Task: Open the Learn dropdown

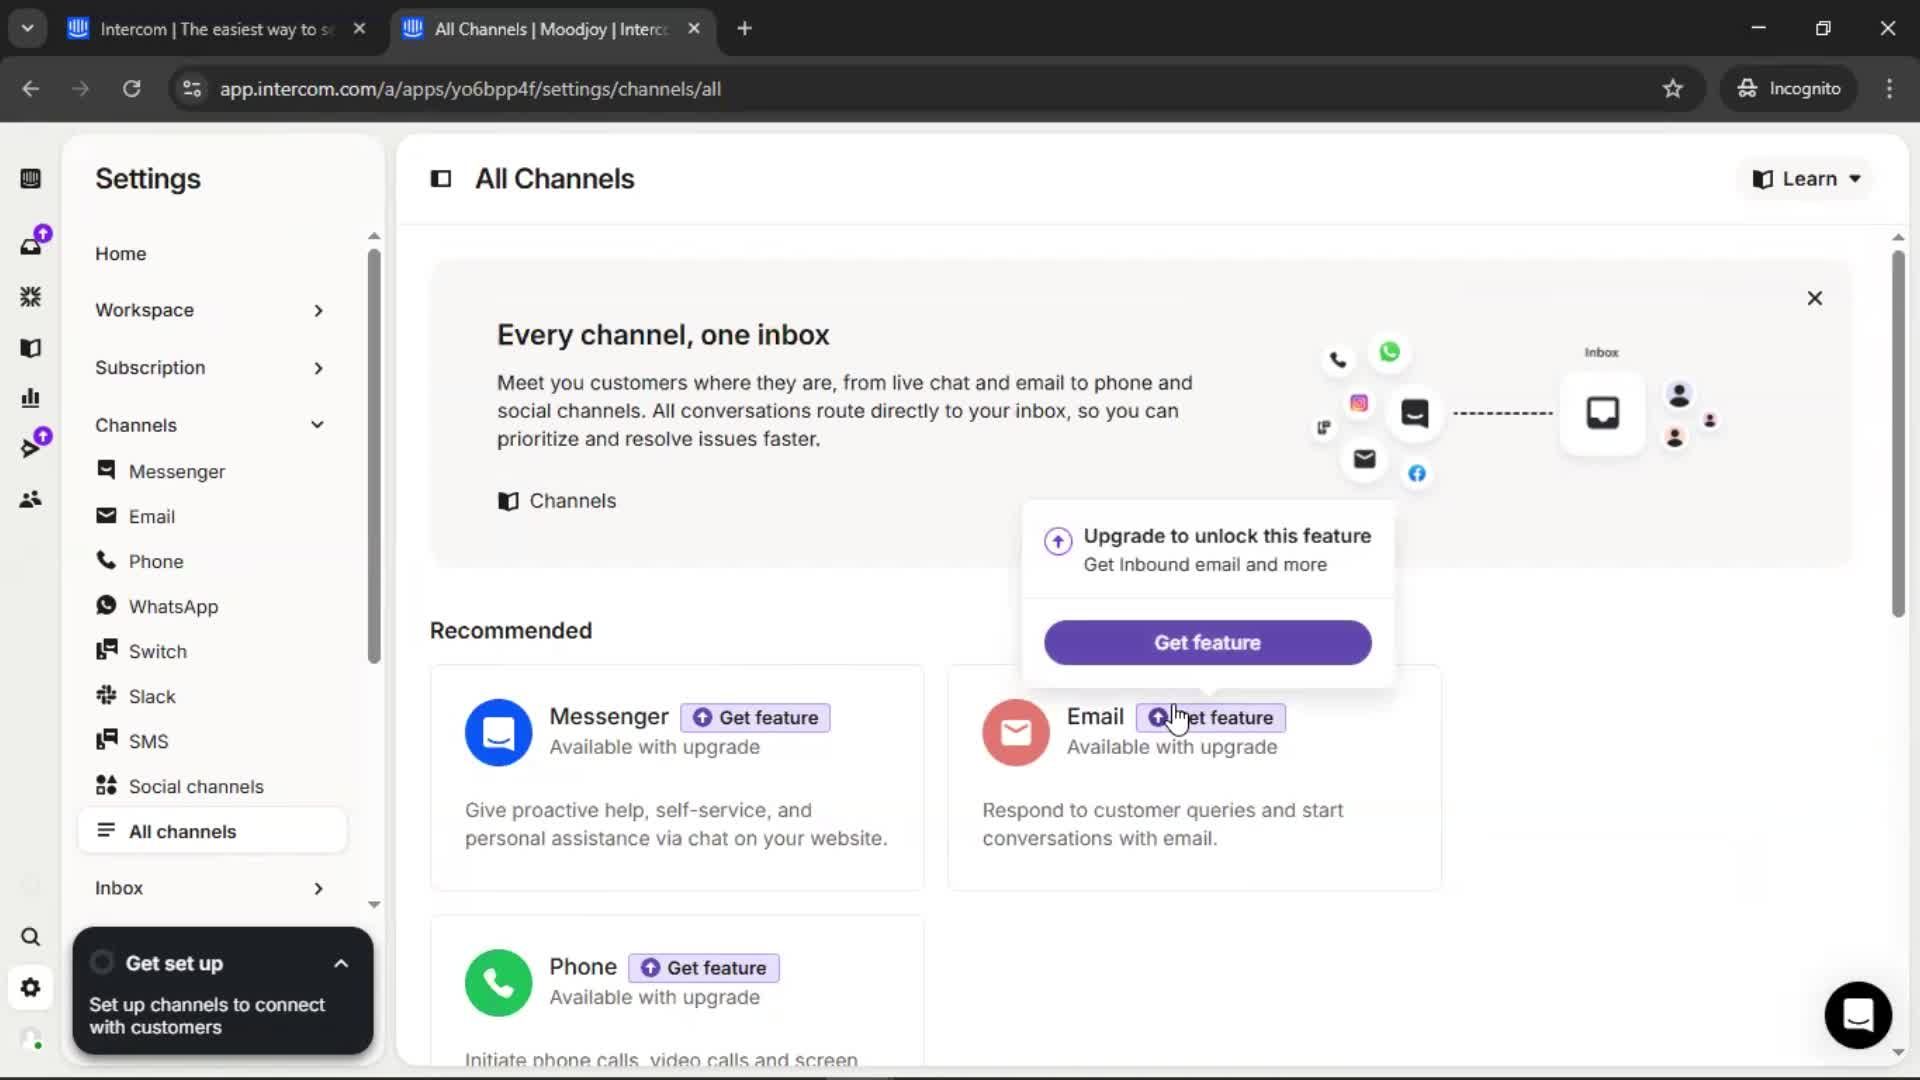Action: point(1807,179)
